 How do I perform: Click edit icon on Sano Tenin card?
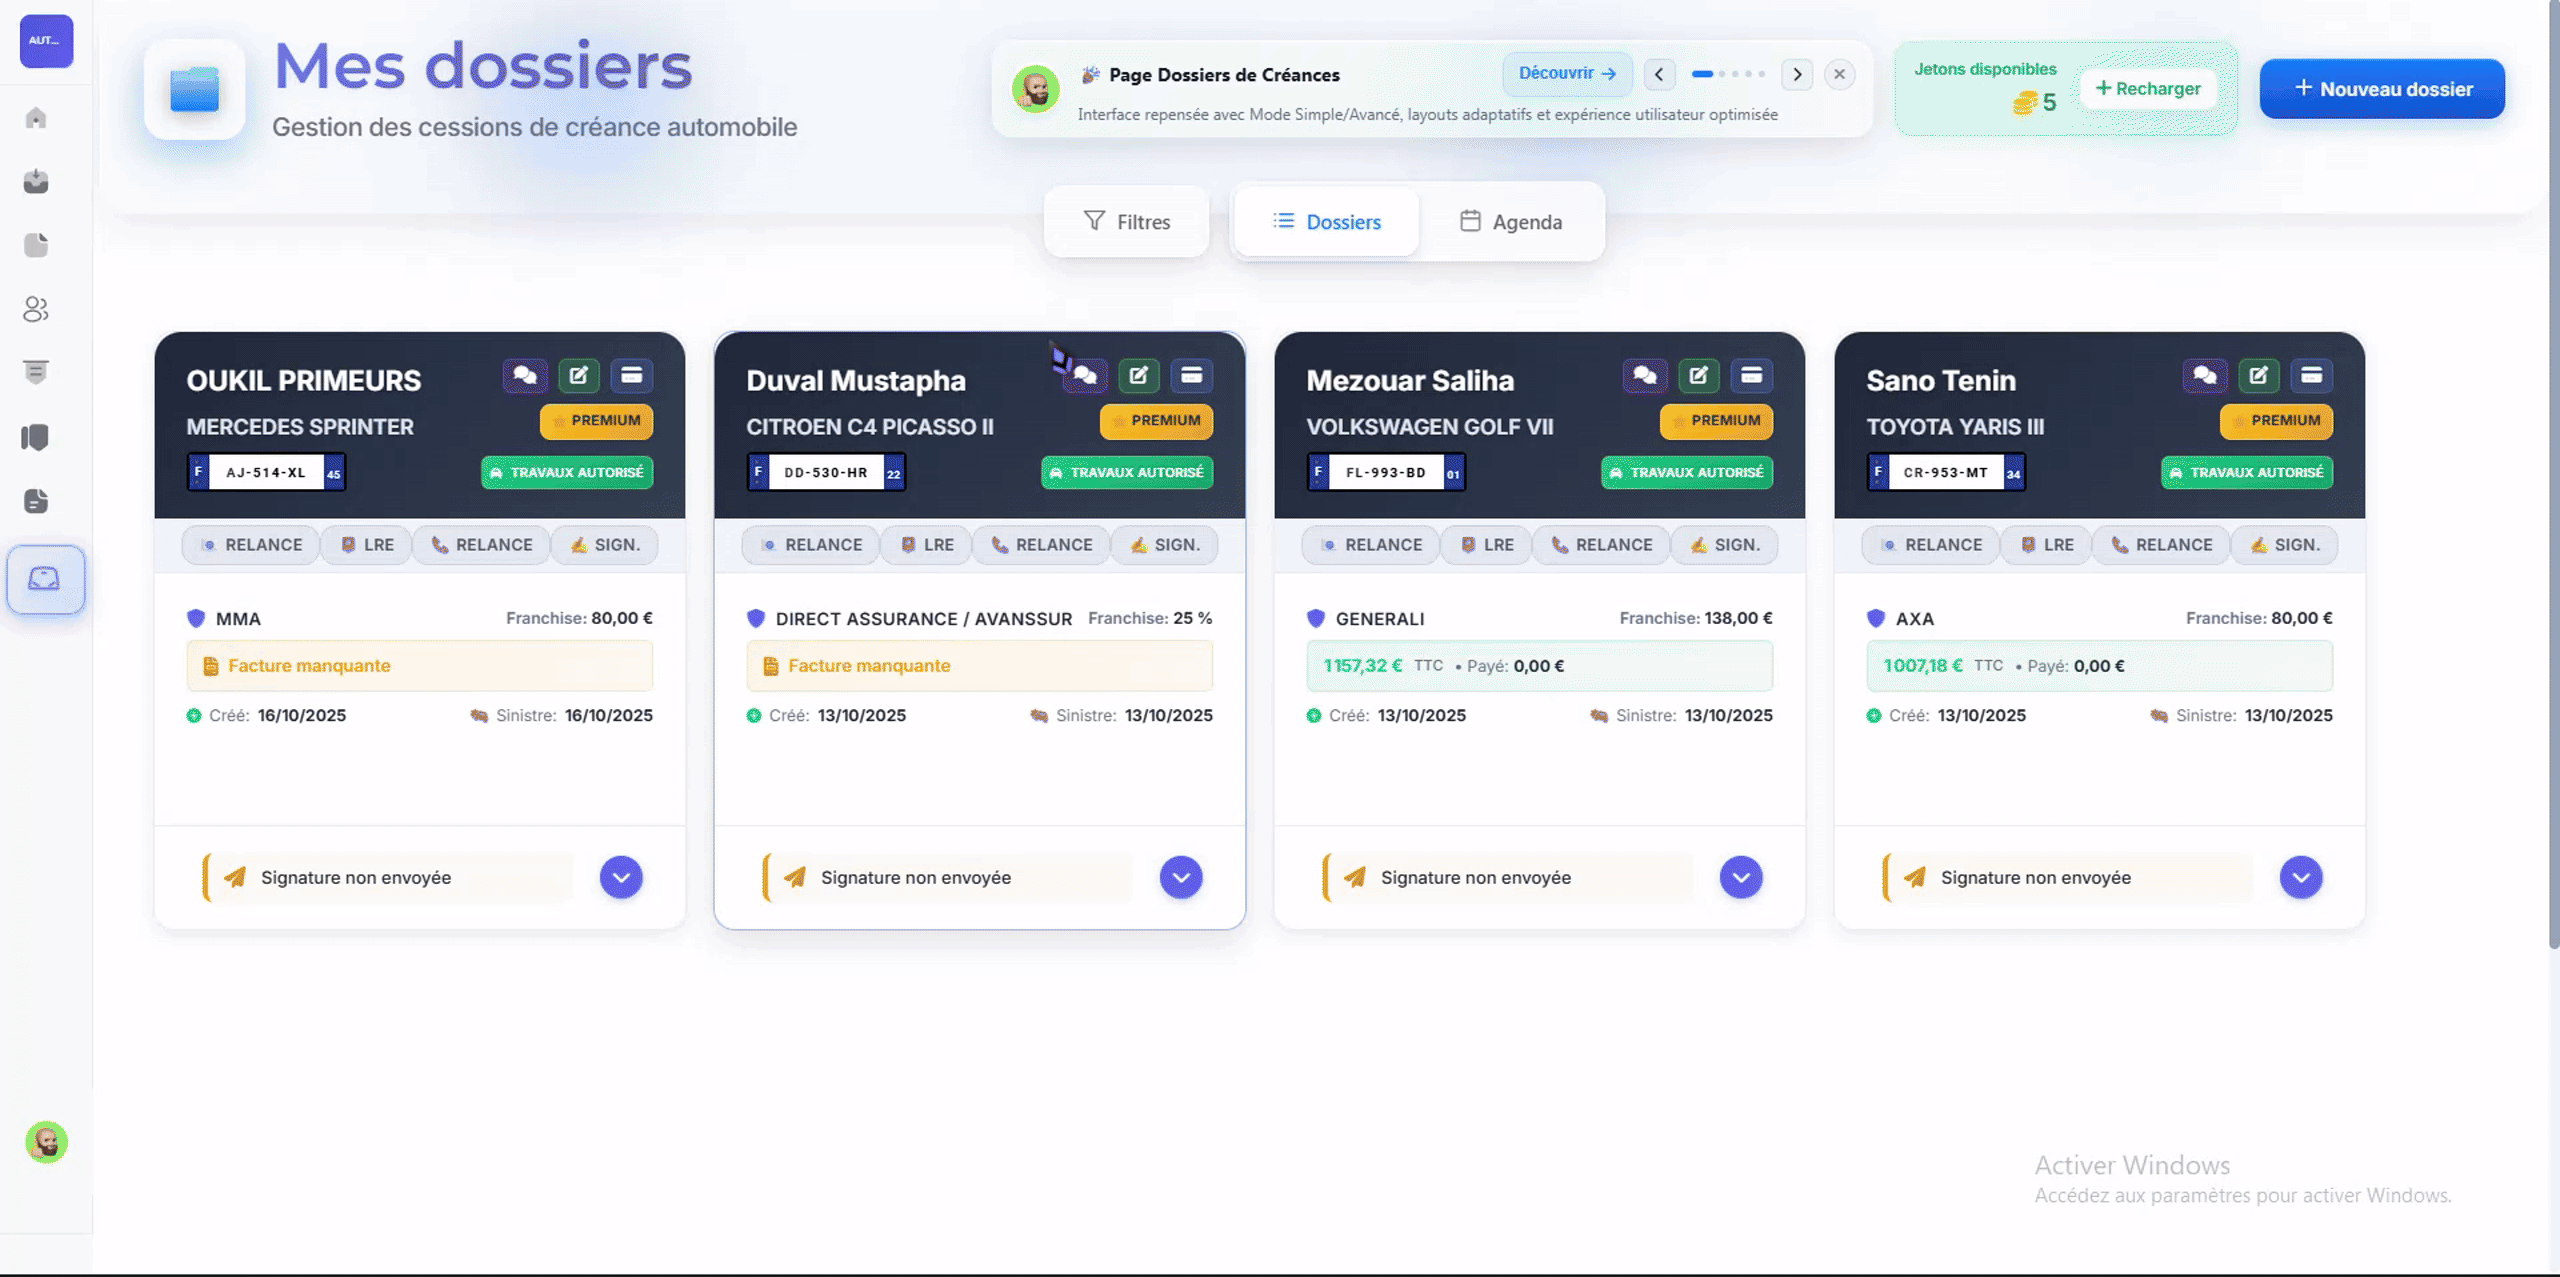pos(2258,376)
